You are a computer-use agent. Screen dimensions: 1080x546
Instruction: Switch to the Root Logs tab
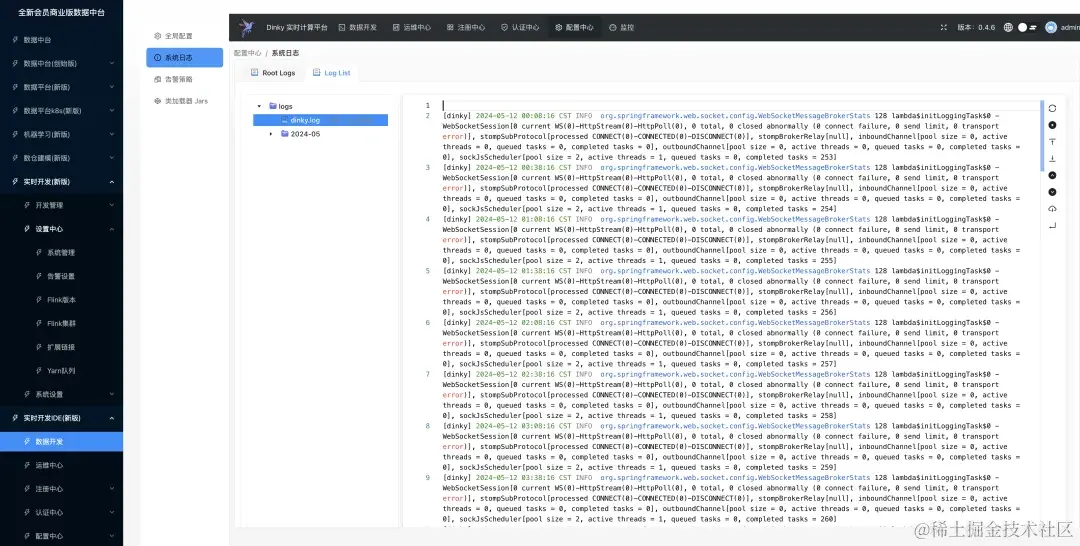[273, 72]
